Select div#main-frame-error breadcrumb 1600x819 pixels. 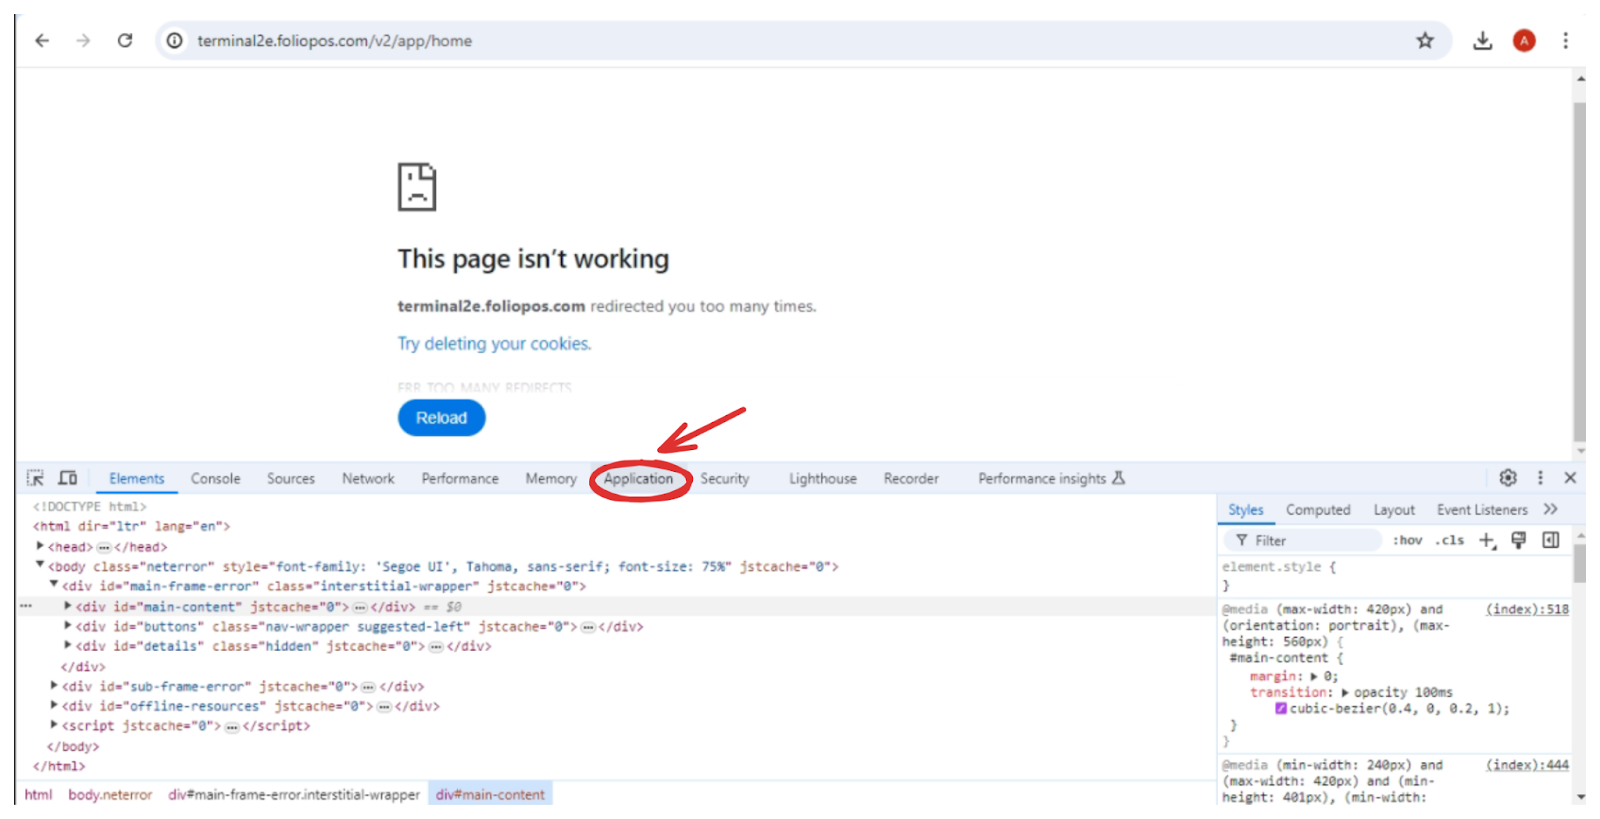coord(294,795)
